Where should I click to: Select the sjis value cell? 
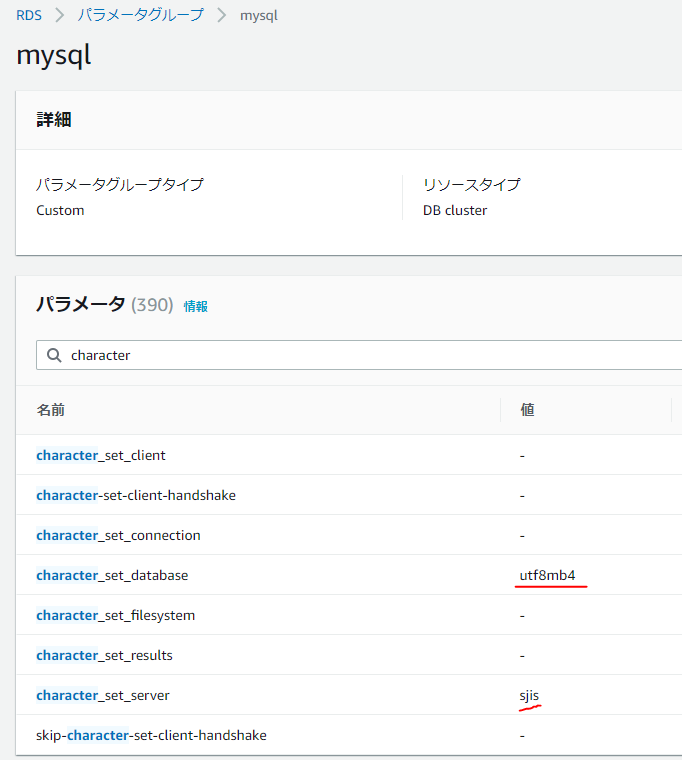[529, 696]
